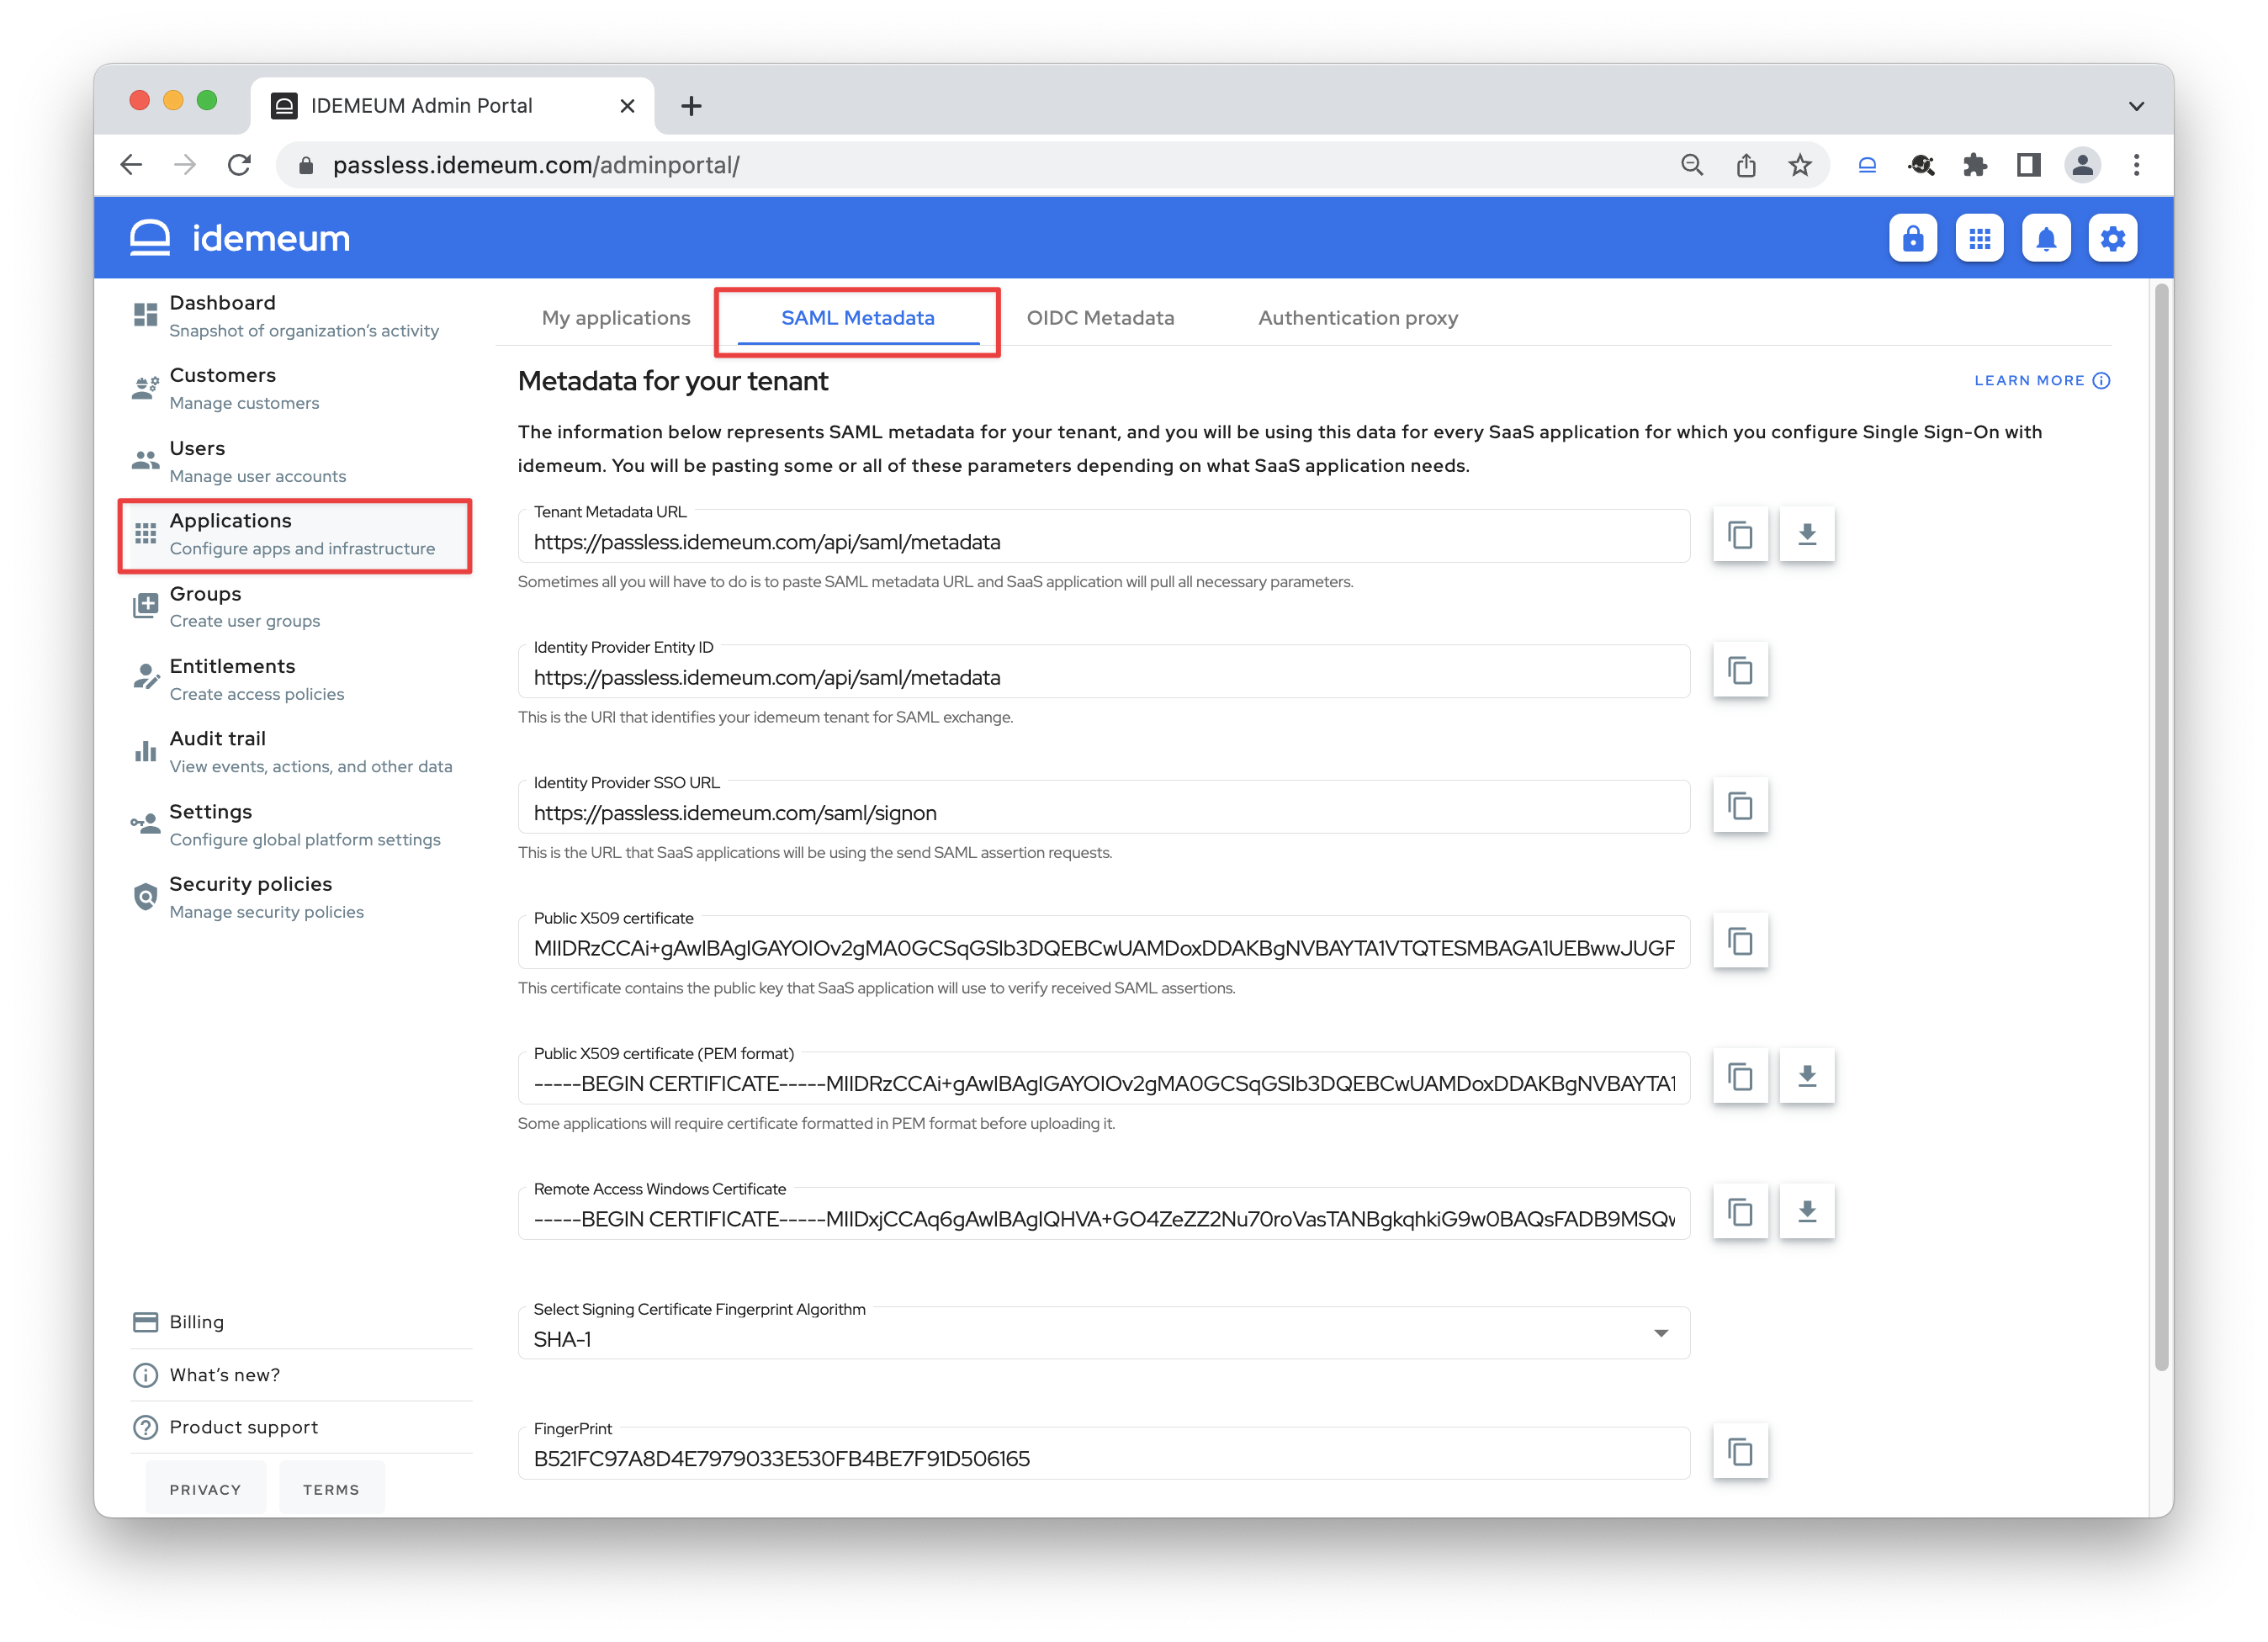
Task: Download the Tenant Metadata file
Action: click(1806, 535)
